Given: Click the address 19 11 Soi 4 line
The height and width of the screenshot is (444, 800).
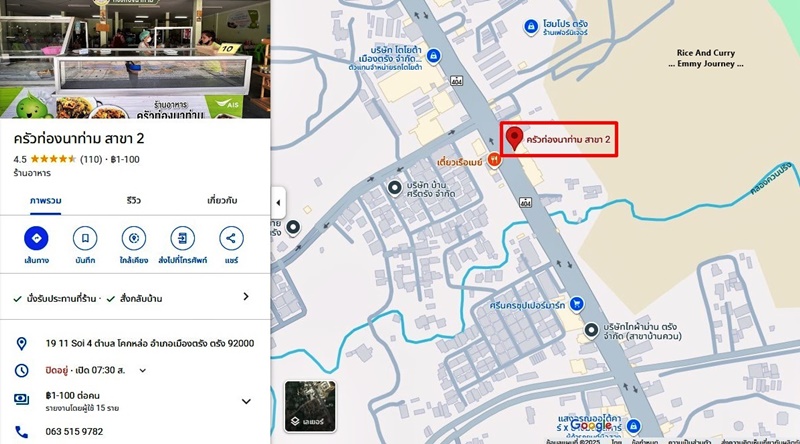Looking at the screenshot, I should point(149,343).
